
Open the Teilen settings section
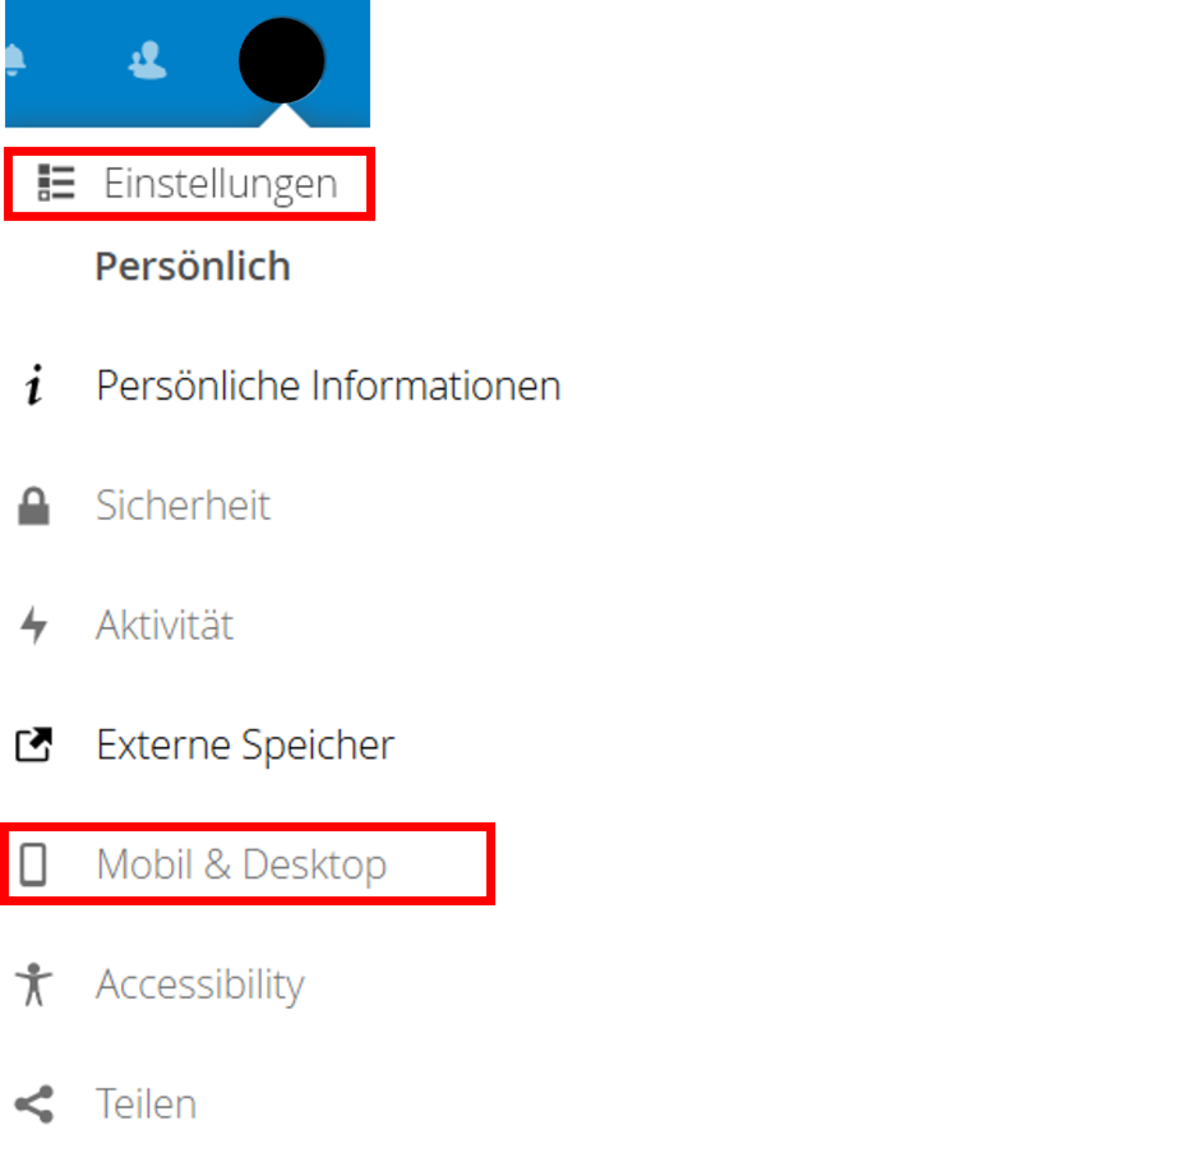pos(146,1104)
